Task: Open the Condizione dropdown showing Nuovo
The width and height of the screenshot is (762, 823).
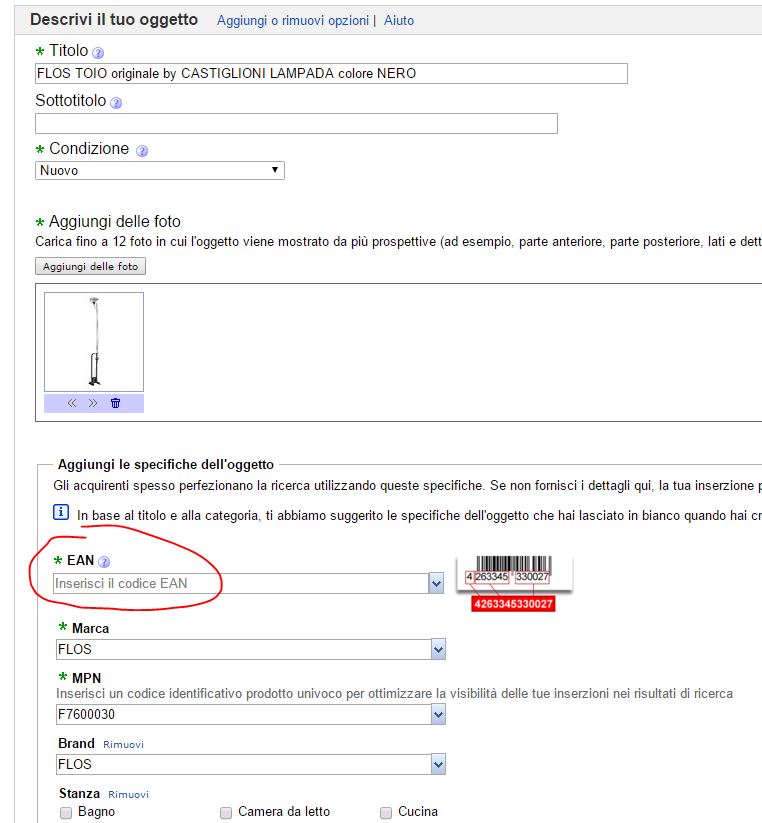Action: [160, 171]
